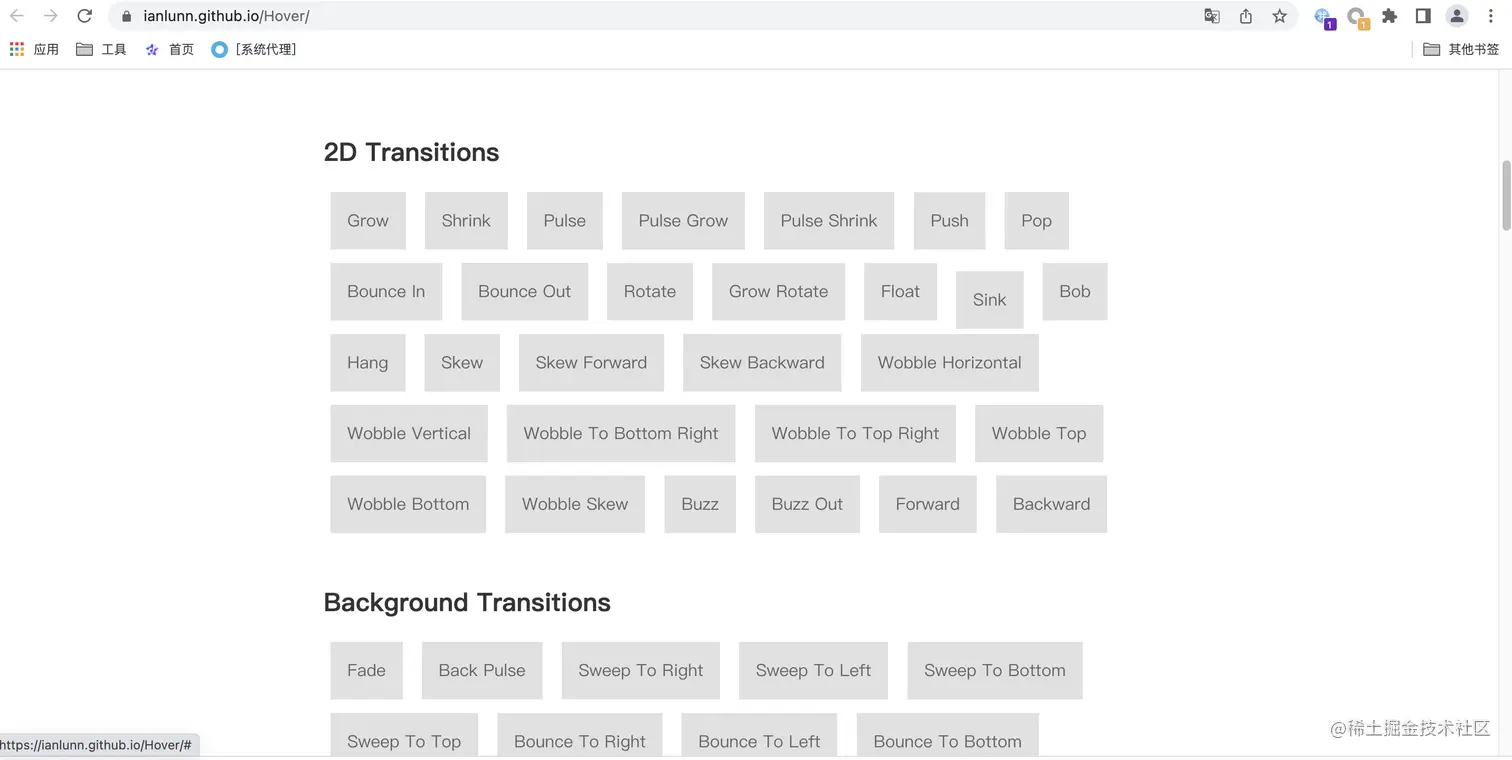
Task: Open the 应用 apps shortcut
Action: (x=34, y=49)
